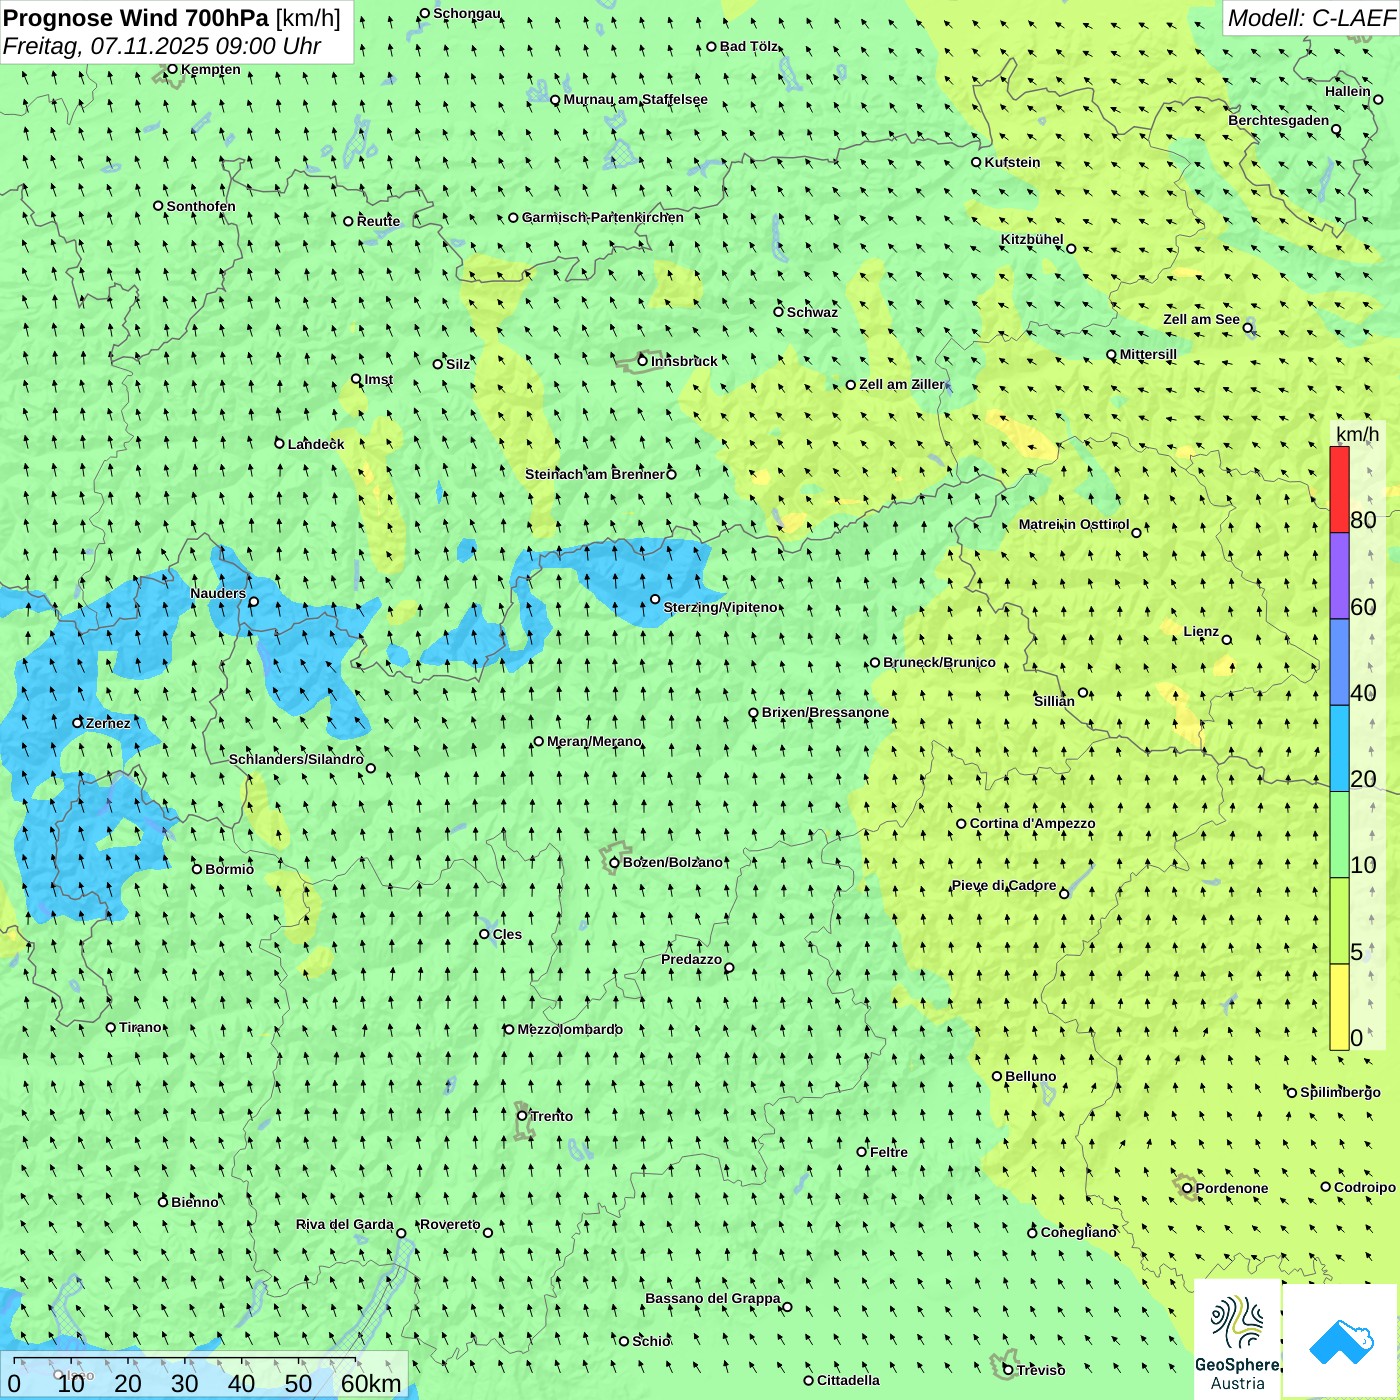
Task: Click the Cortina d'Ampezzo label
Action: coord(1032,823)
